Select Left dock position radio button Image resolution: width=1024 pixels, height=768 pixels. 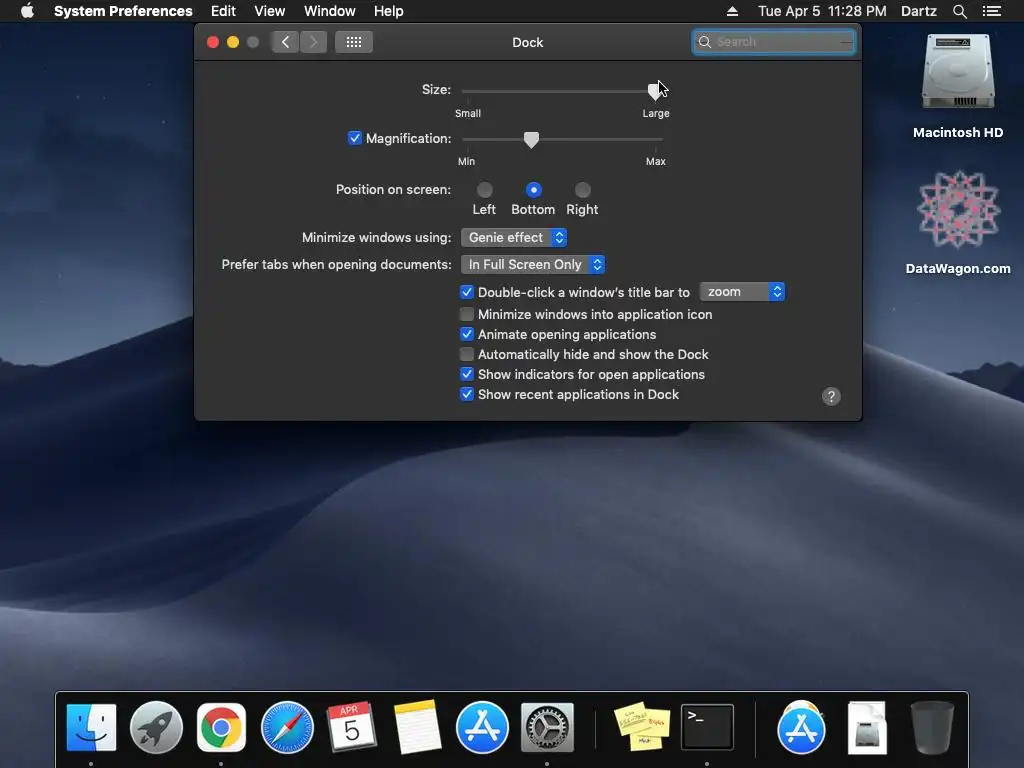485,190
